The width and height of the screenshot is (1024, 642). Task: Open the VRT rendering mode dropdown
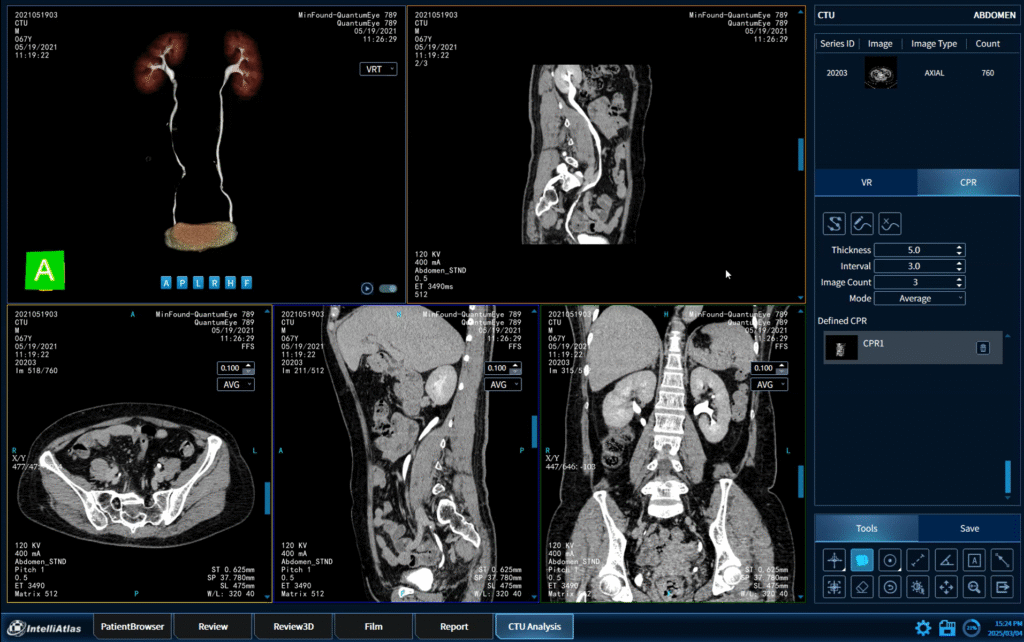click(x=378, y=69)
